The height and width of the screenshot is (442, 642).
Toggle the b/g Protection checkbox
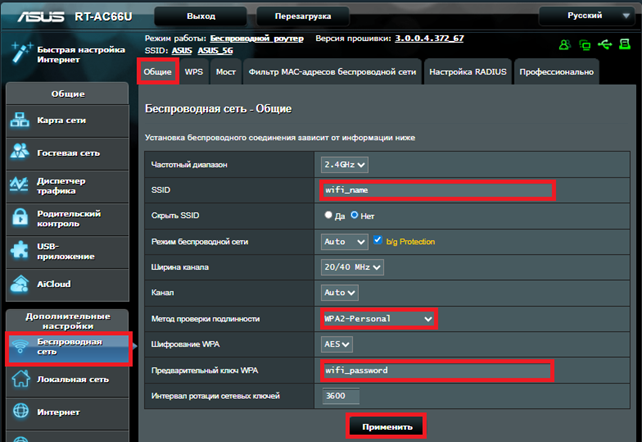pos(378,241)
